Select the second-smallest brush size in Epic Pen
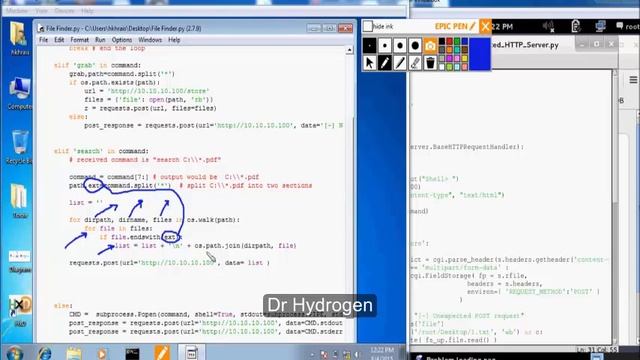Screen dimensions: 640x360 point(384,46)
